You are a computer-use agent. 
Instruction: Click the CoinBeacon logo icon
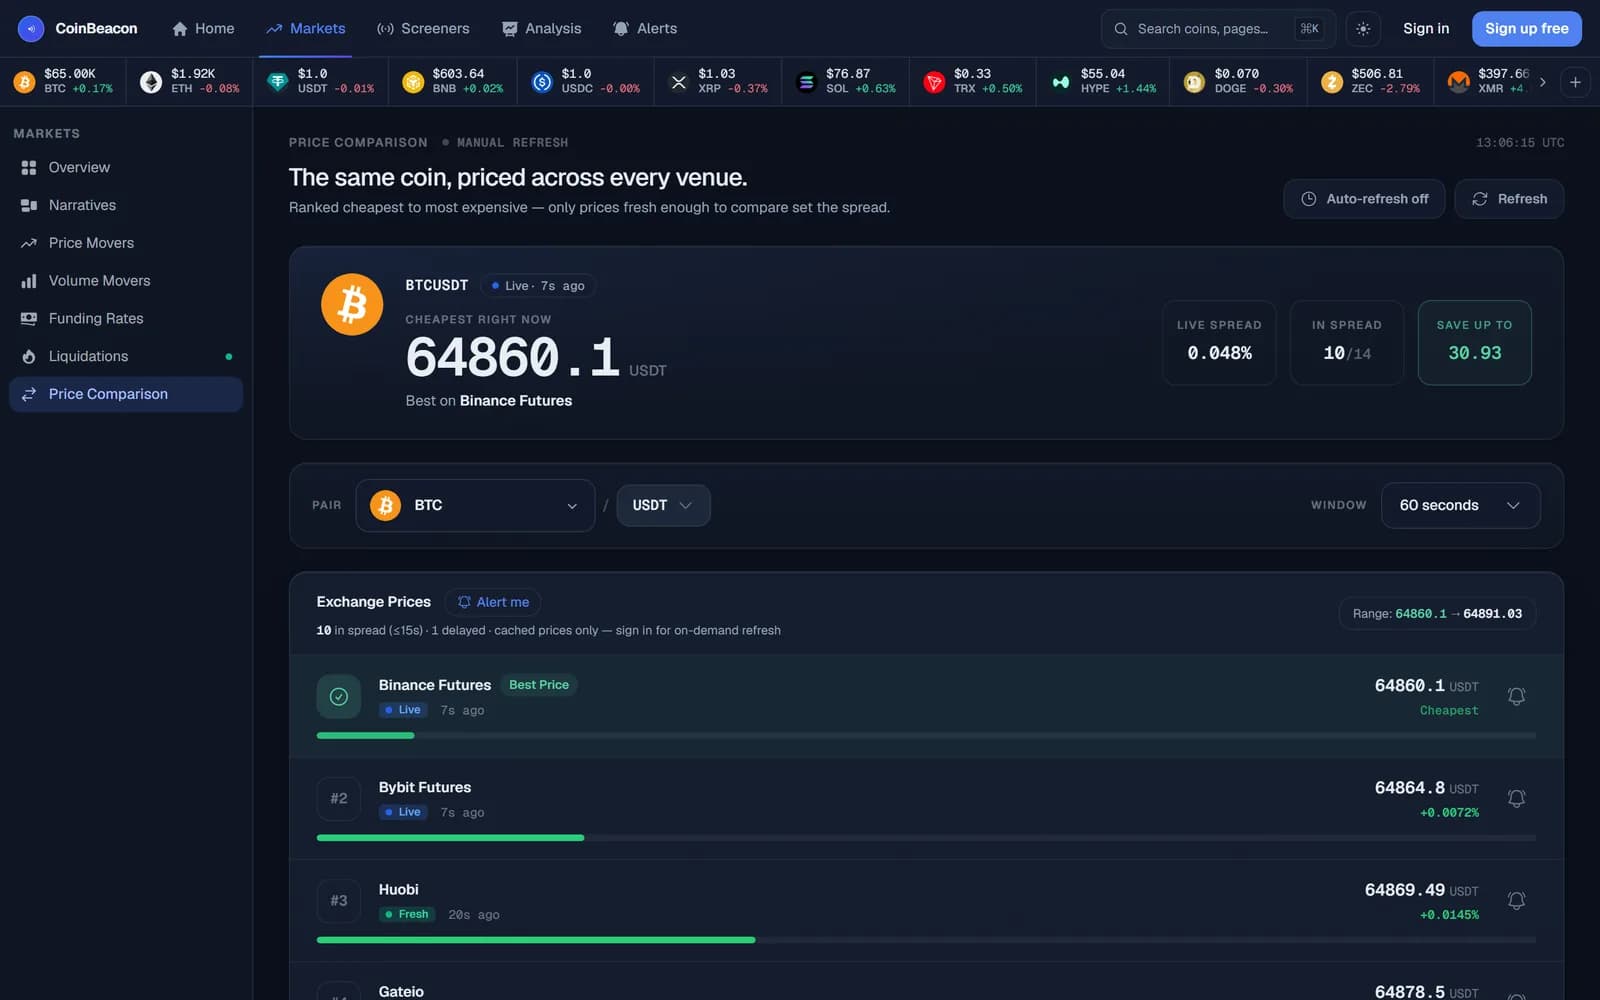click(31, 29)
